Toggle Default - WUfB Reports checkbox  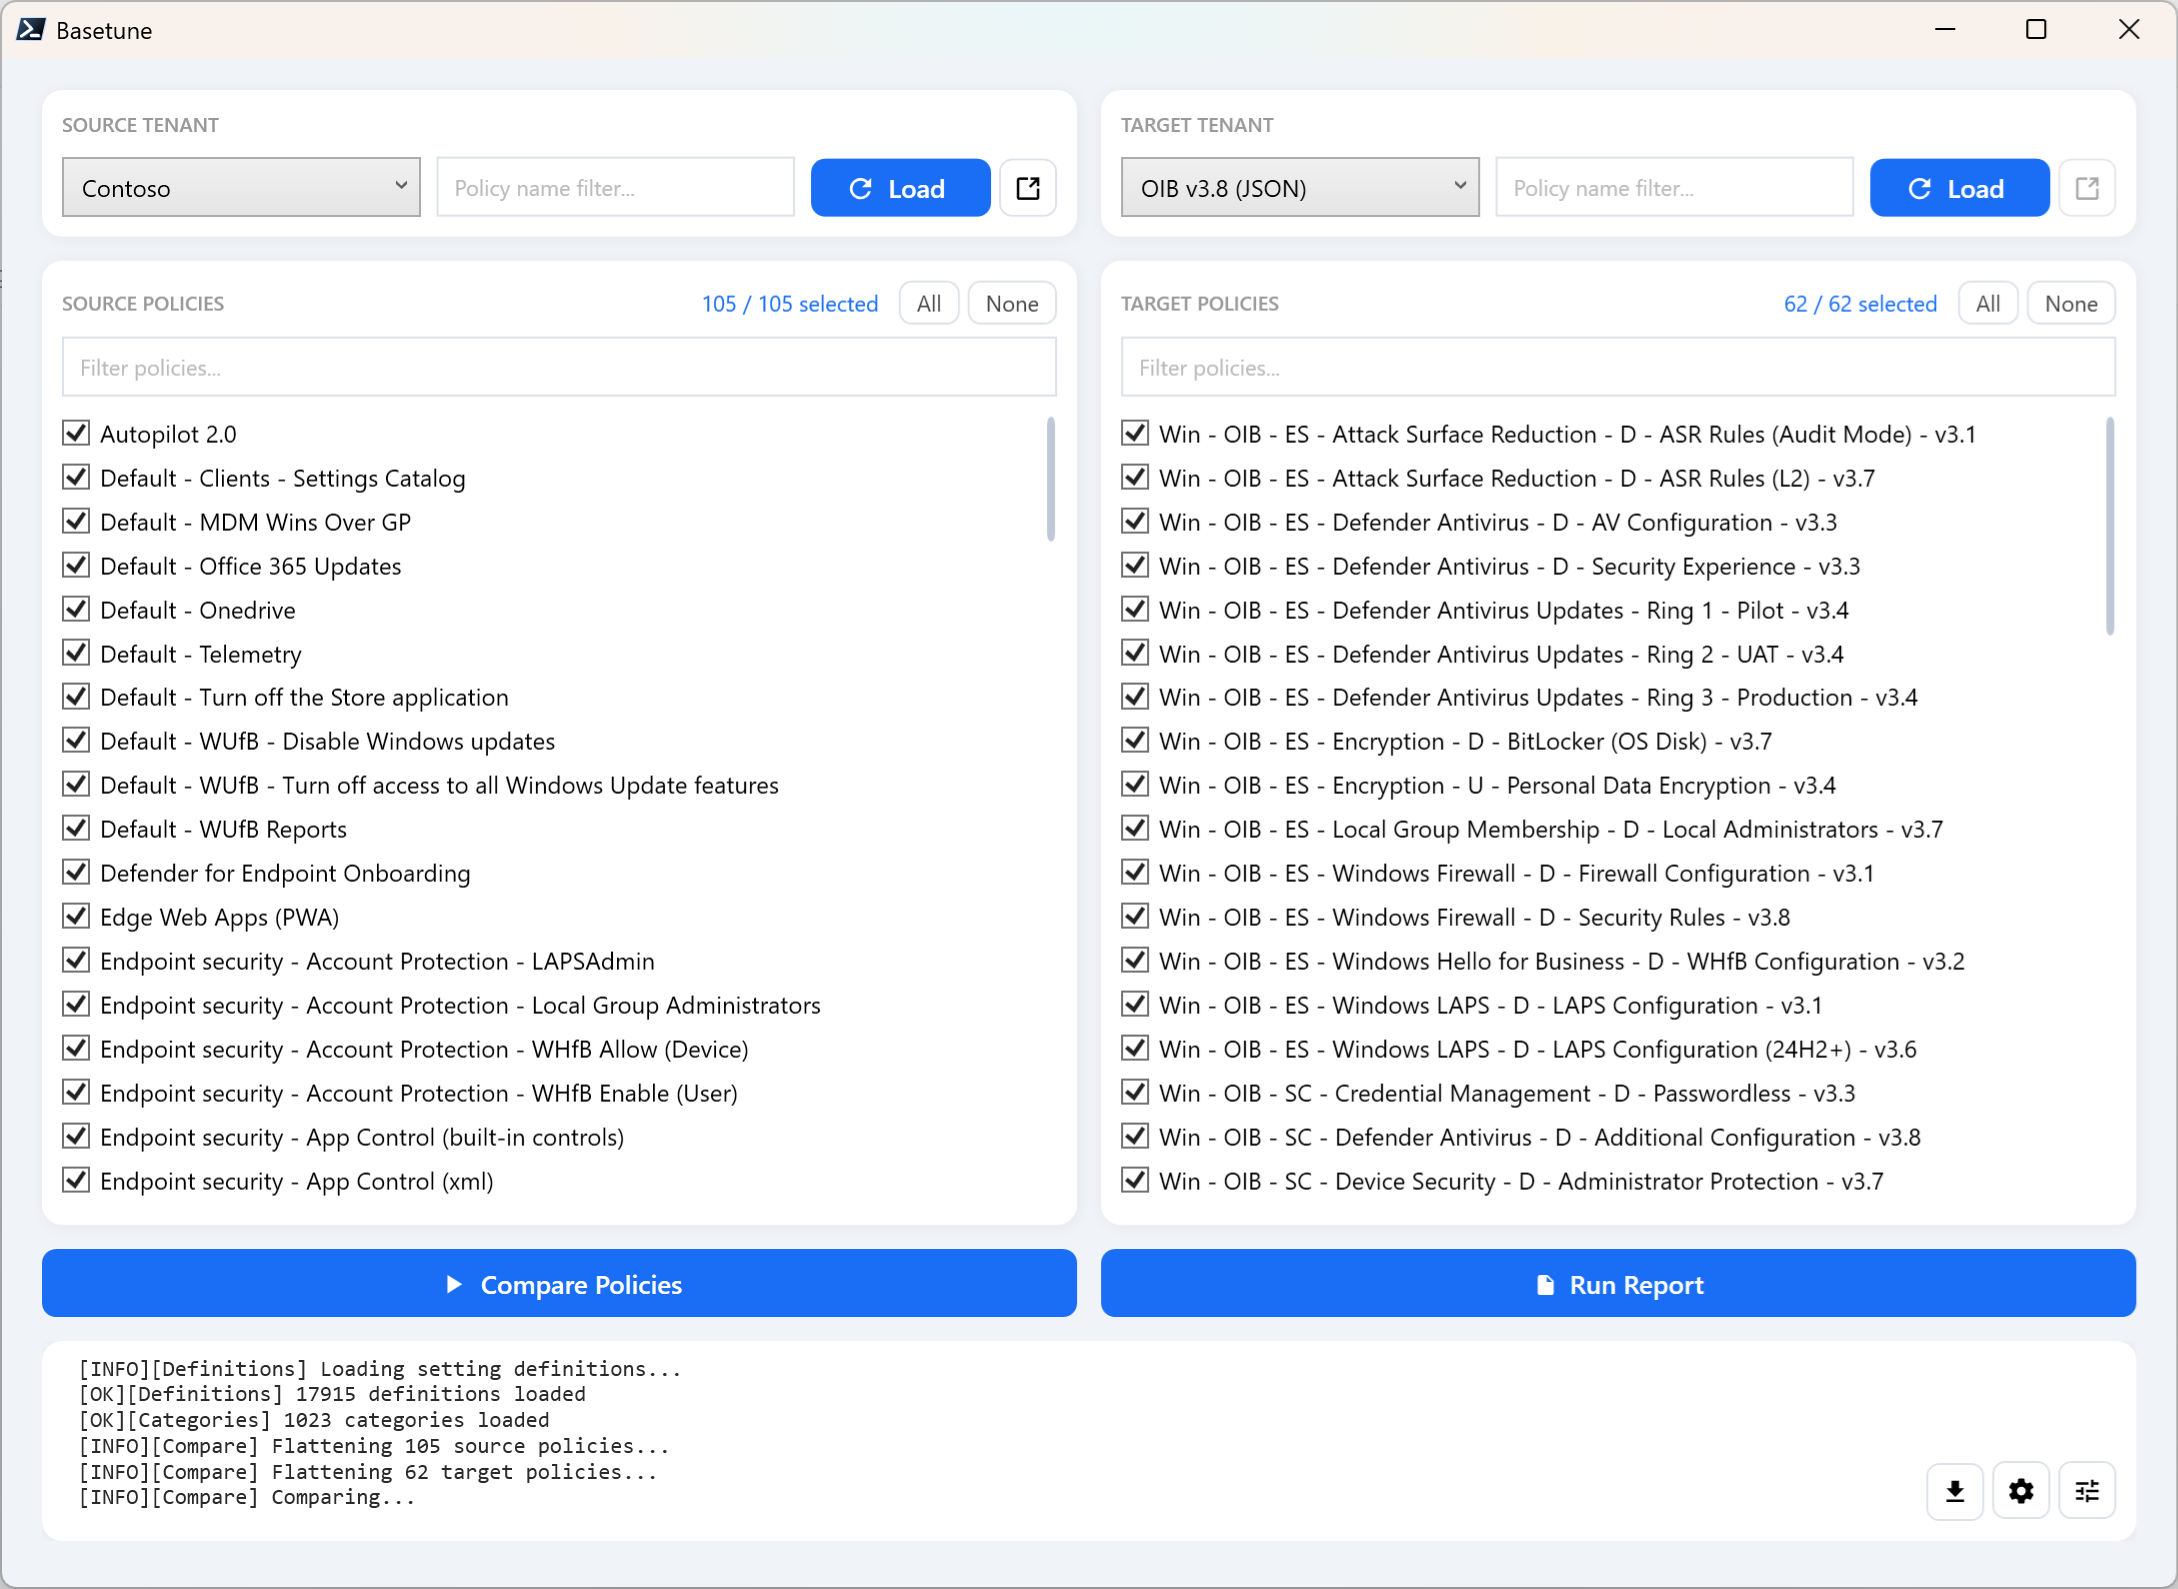coord(76,828)
